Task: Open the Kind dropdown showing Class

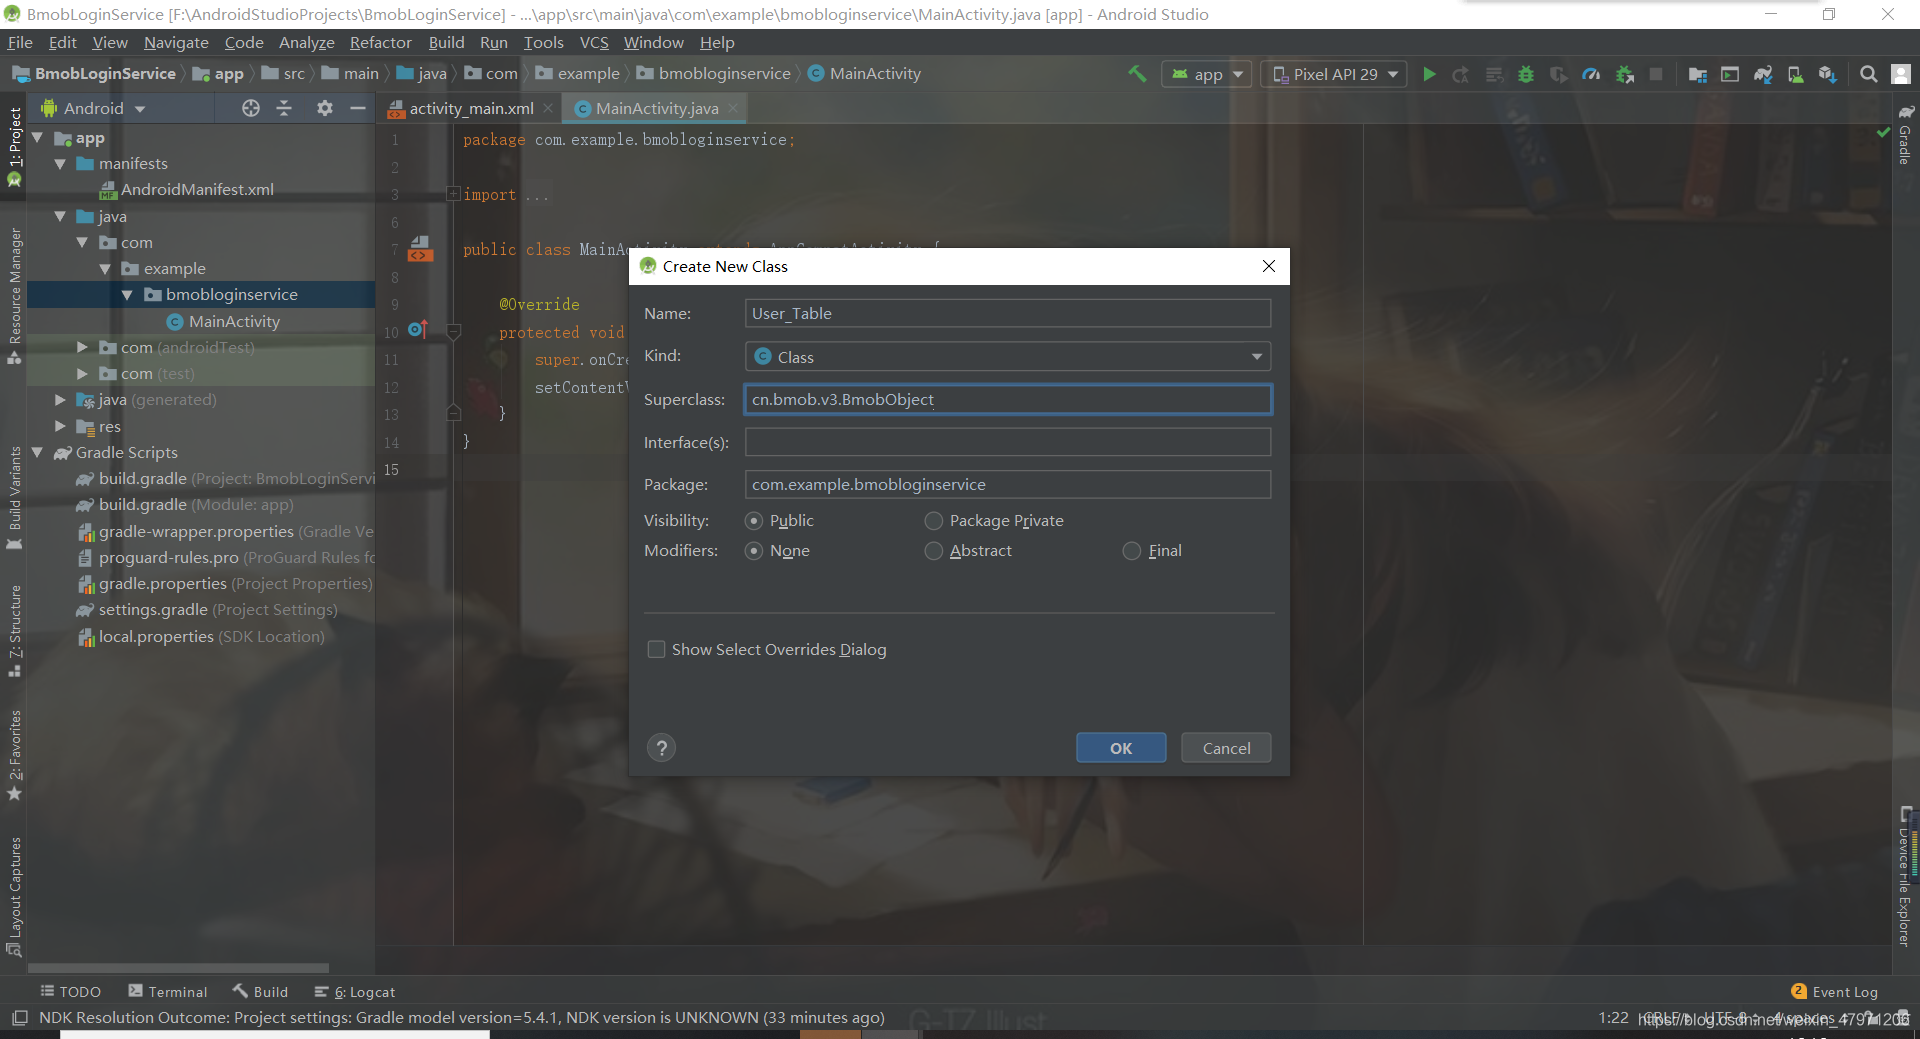Action: tap(1008, 357)
